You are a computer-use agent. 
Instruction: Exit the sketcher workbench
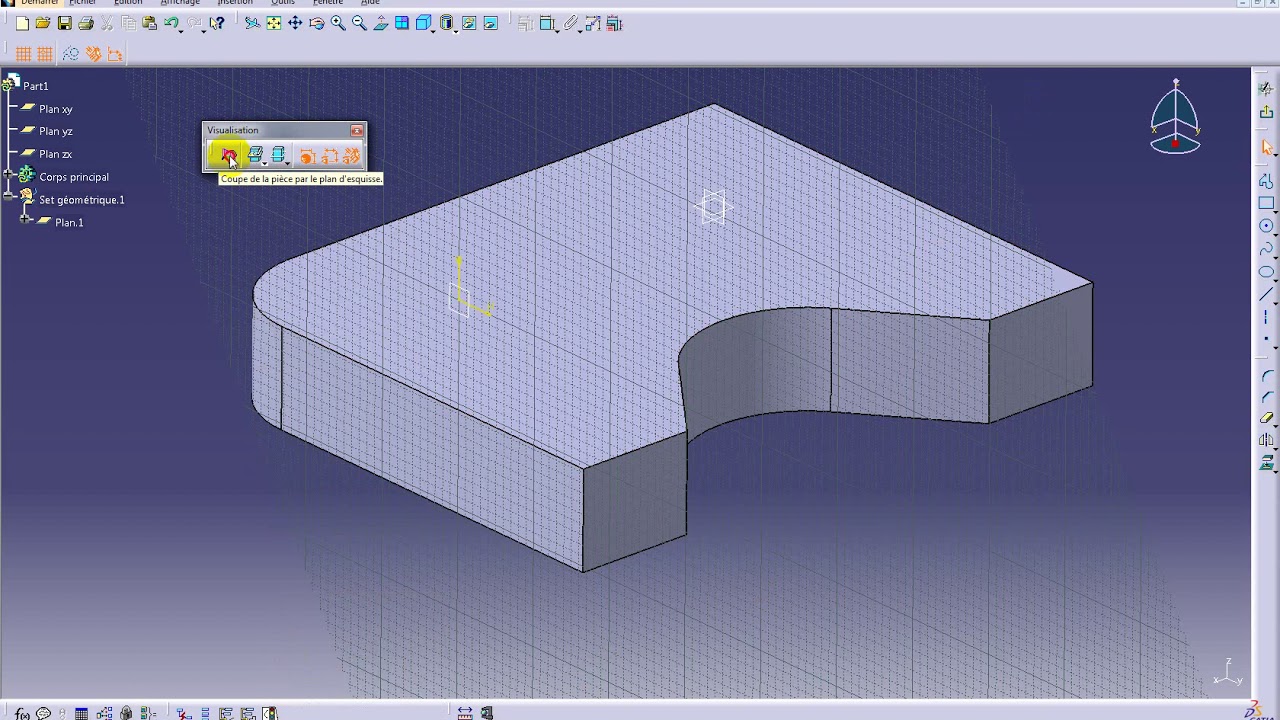click(1266, 112)
